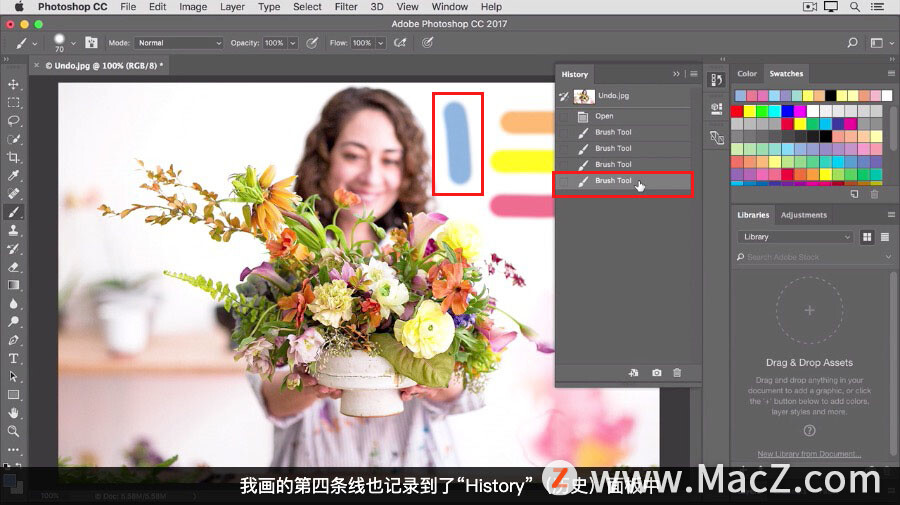Select the Zoom tool
900x505 pixels.
click(13, 432)
